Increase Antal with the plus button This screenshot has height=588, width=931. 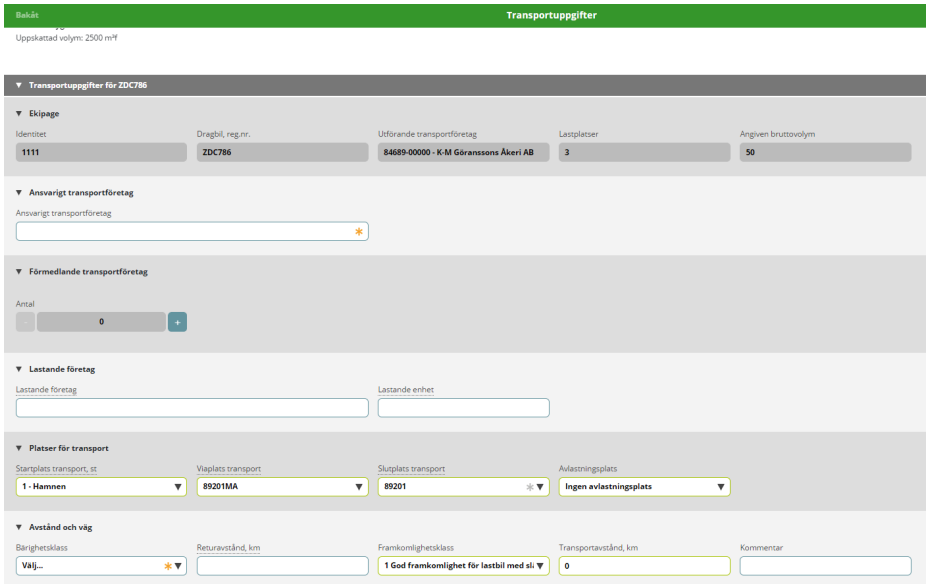177,322
